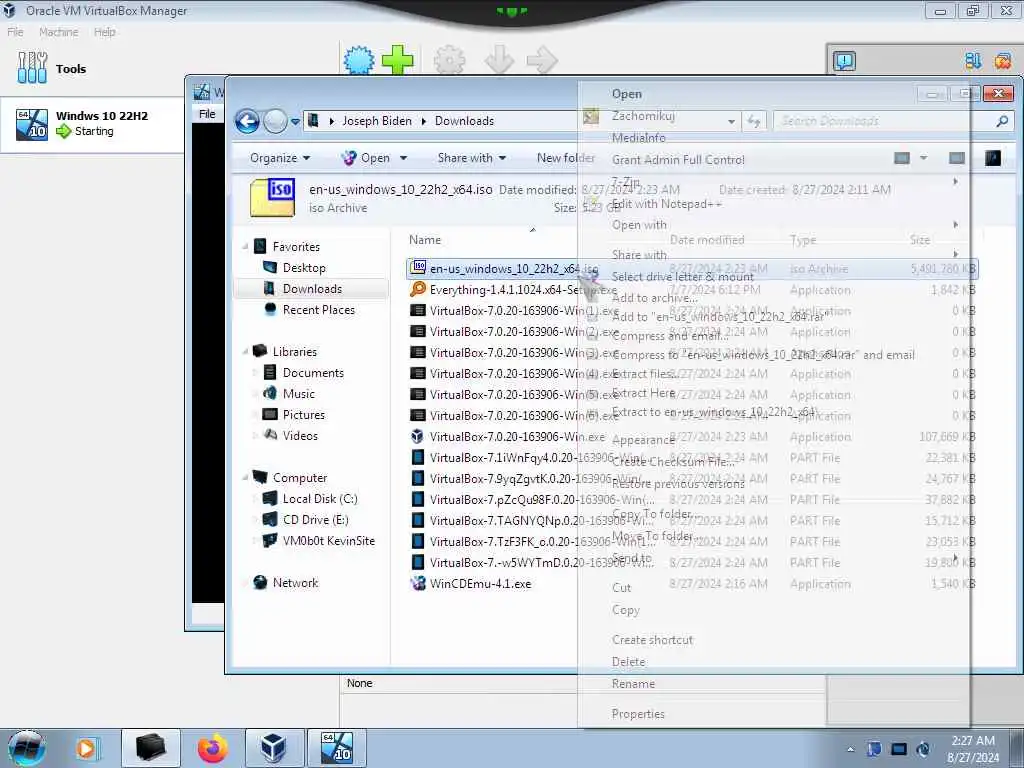Click the black folder taskbar icon

pyautogui.click(x=150, y=748)
